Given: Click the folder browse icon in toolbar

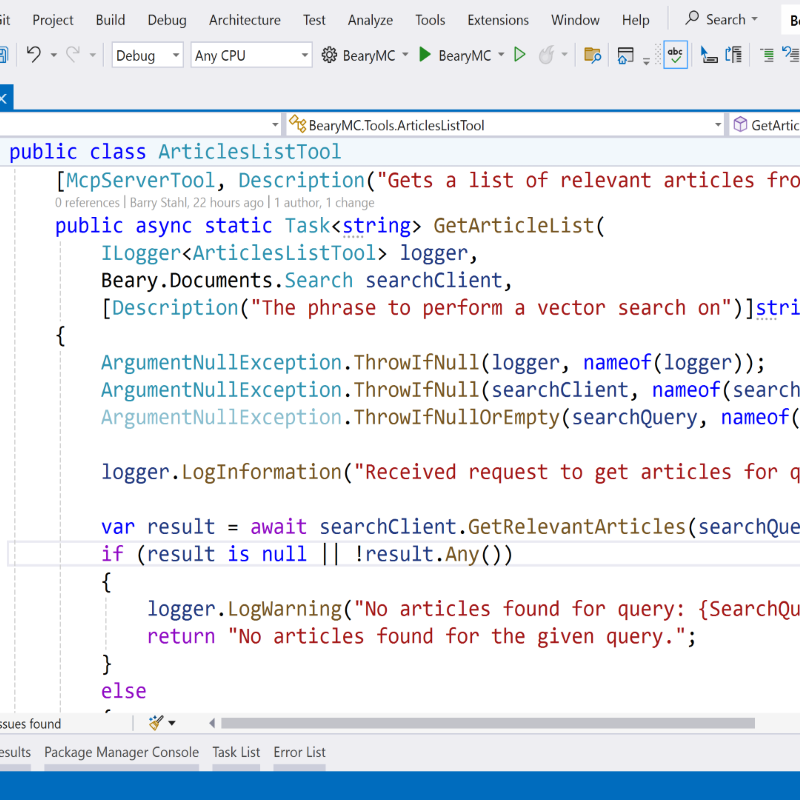Looking at the screenshot, I should (x=592, y=56).
